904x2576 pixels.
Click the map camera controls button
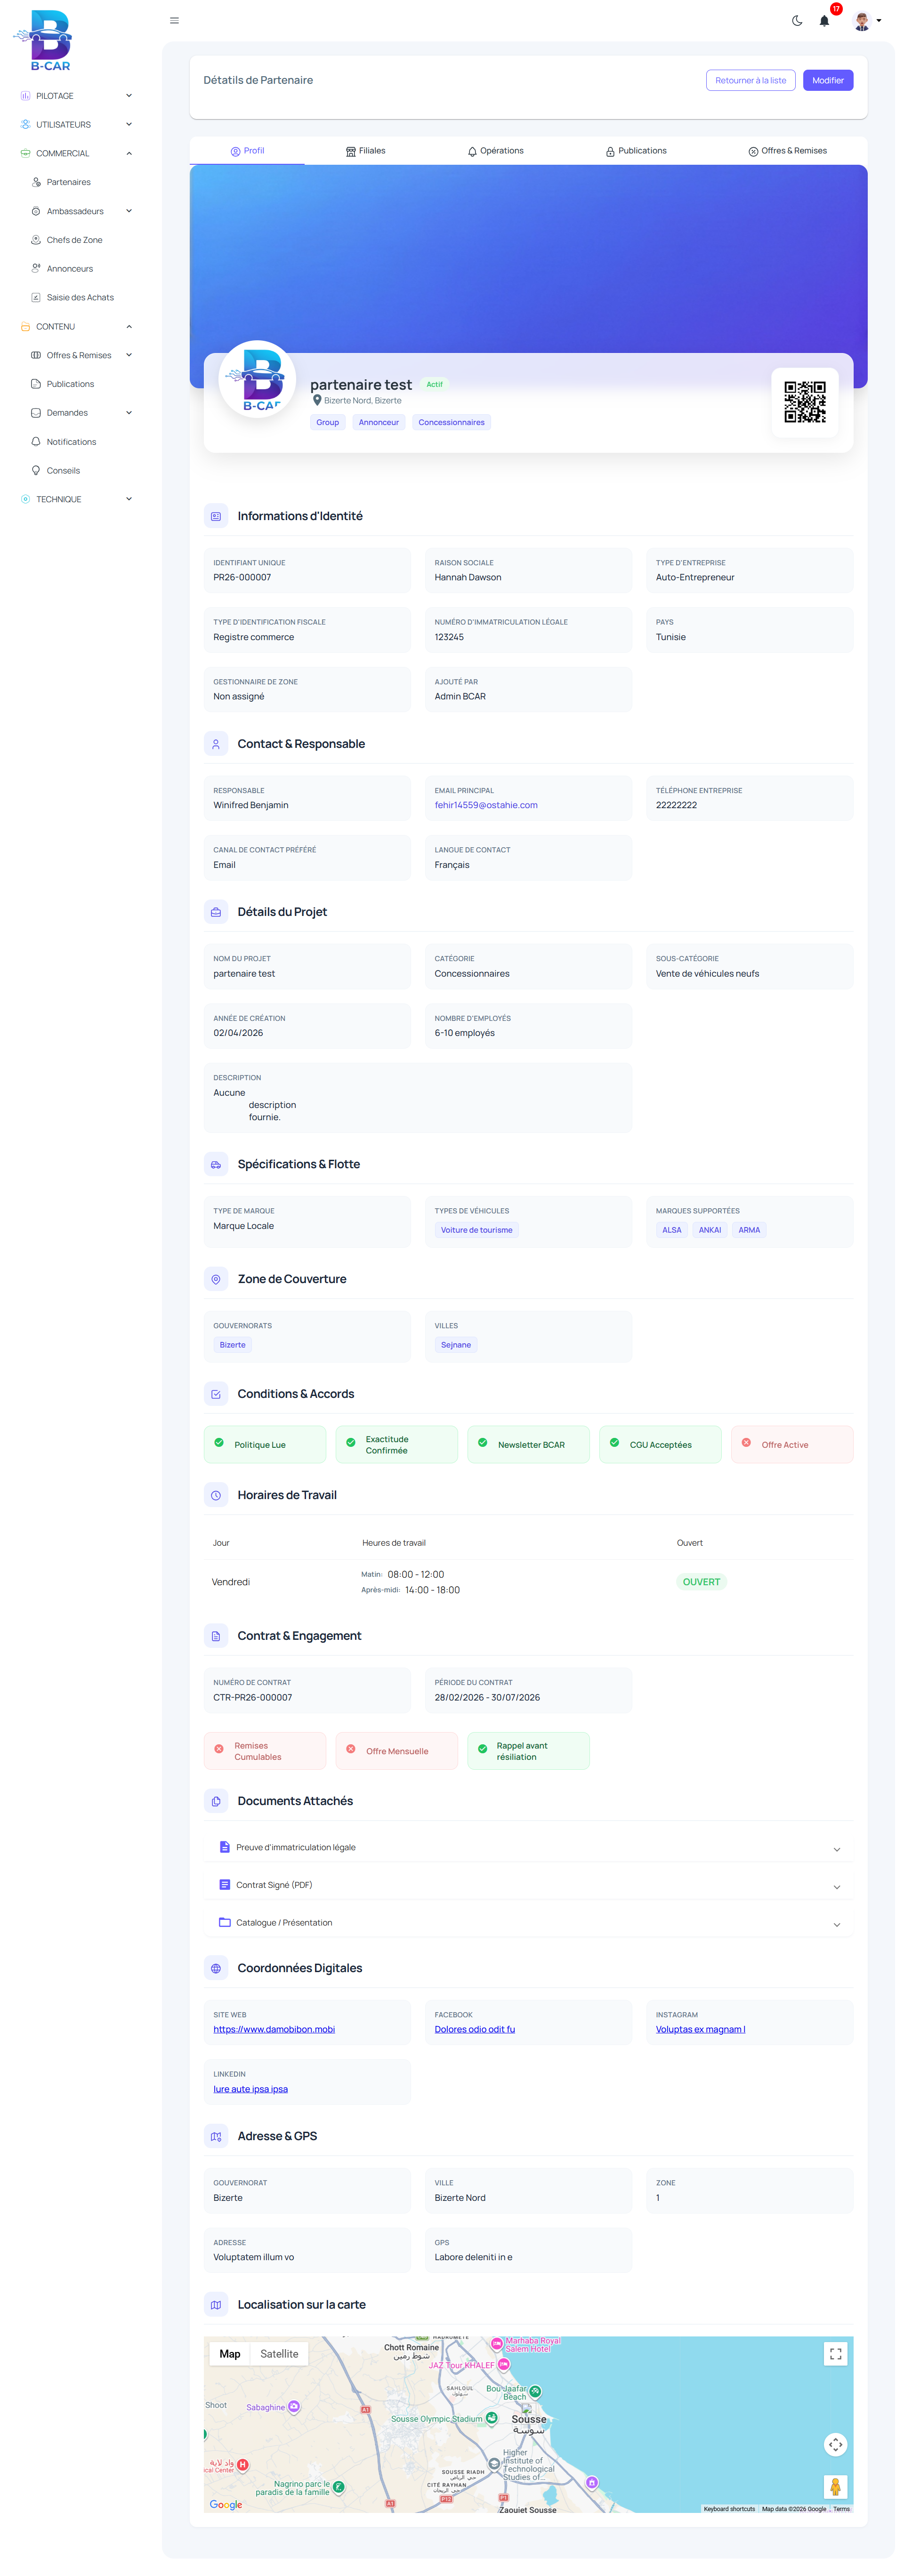pos(836,2444)
